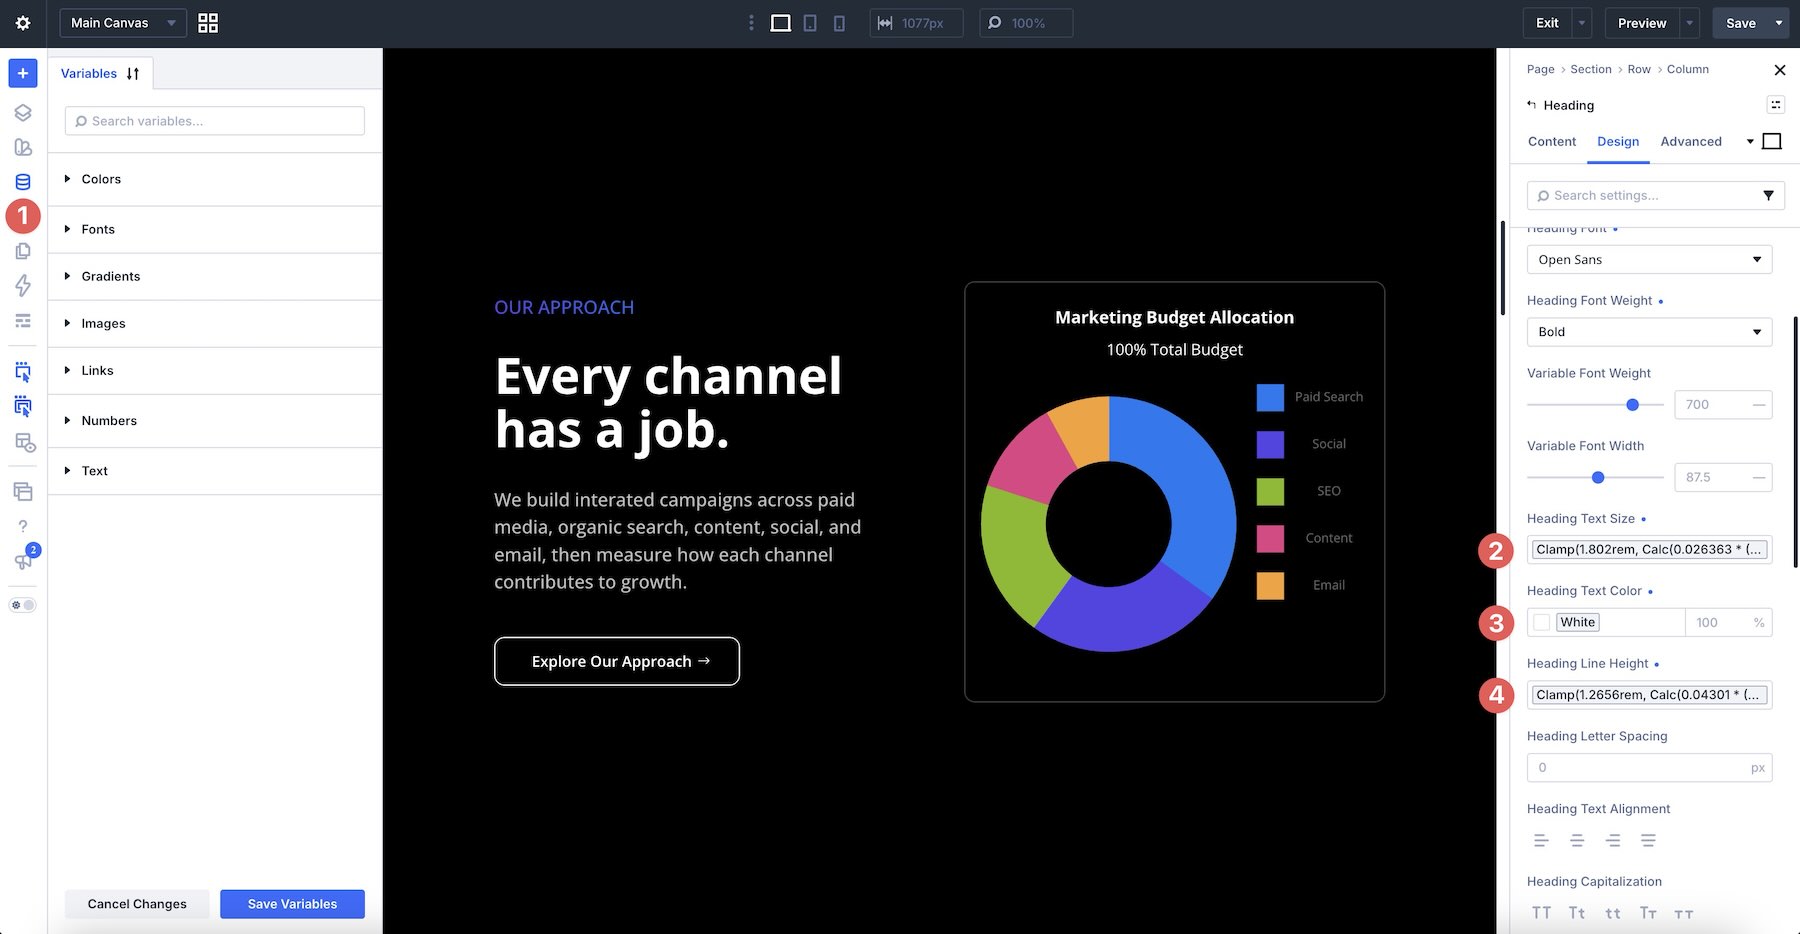1800x934 pixels.
Task: Click the pages copy icon in left sidebar
Action: pos(23,251)
